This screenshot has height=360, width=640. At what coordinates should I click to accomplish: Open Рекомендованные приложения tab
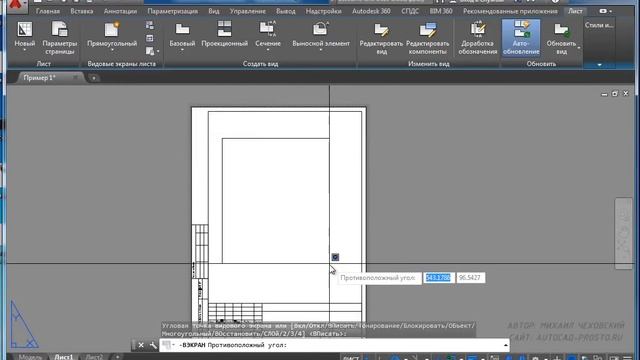tap(510, 11)
